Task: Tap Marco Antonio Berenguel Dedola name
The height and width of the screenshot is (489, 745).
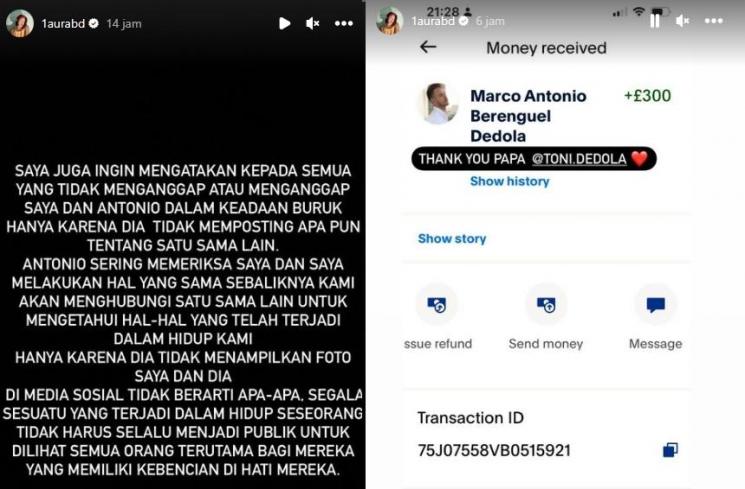Action: click(x=528, y=116)
